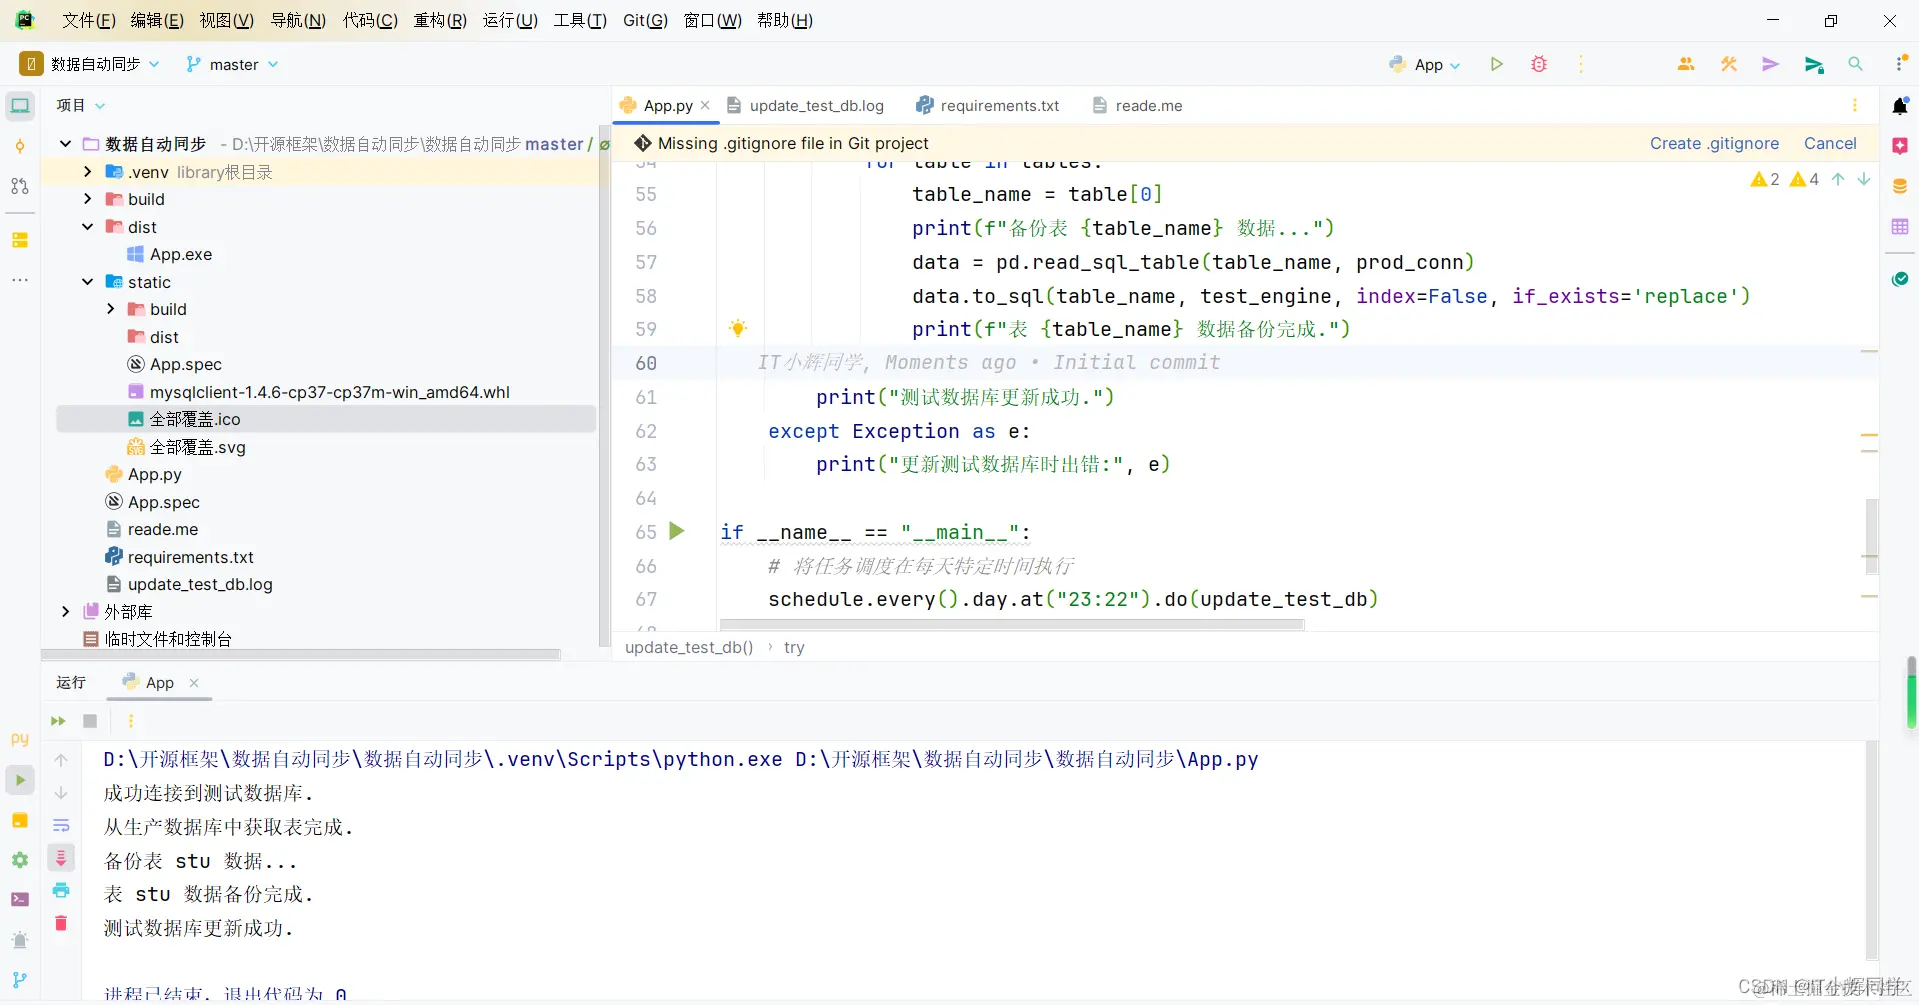Viewport: 1919px width, 1005px height.
Task: Collapse the top-level dist folder
Action: (88, 227)
